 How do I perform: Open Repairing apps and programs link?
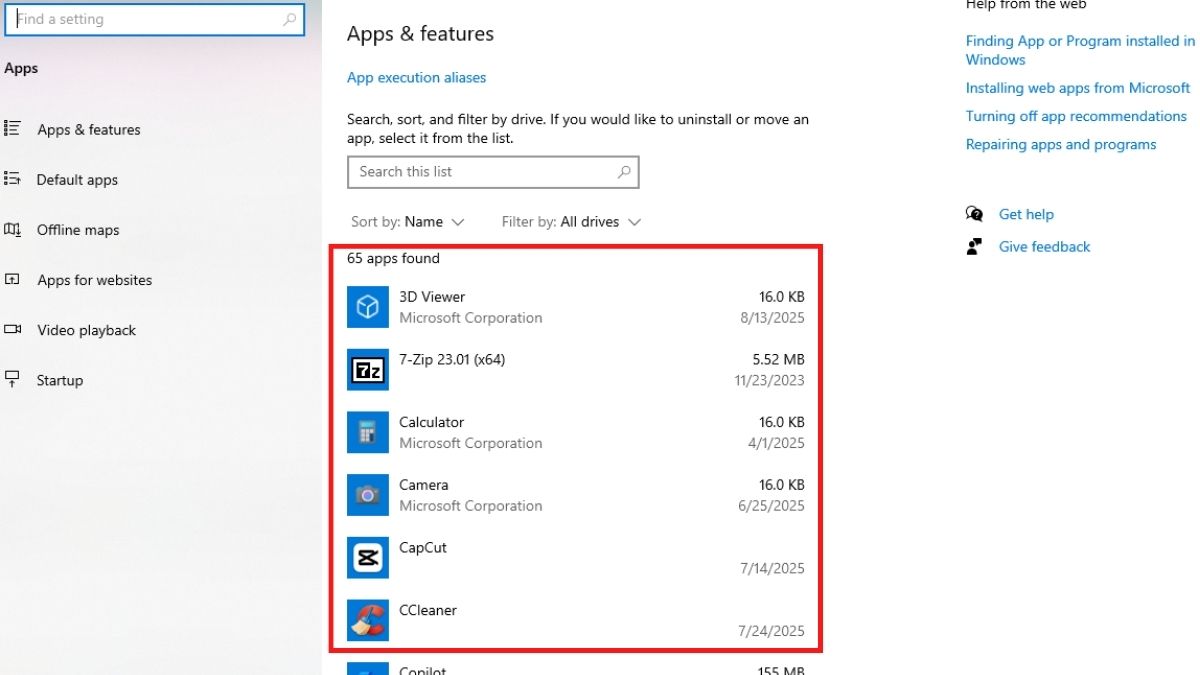[1061, 144]
